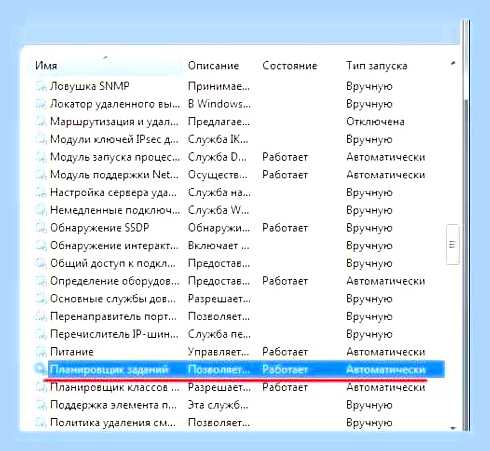The image size is (490, 451).
Task: Click the 'В Windows...' description cell
Action: click(x=219, y=104)
